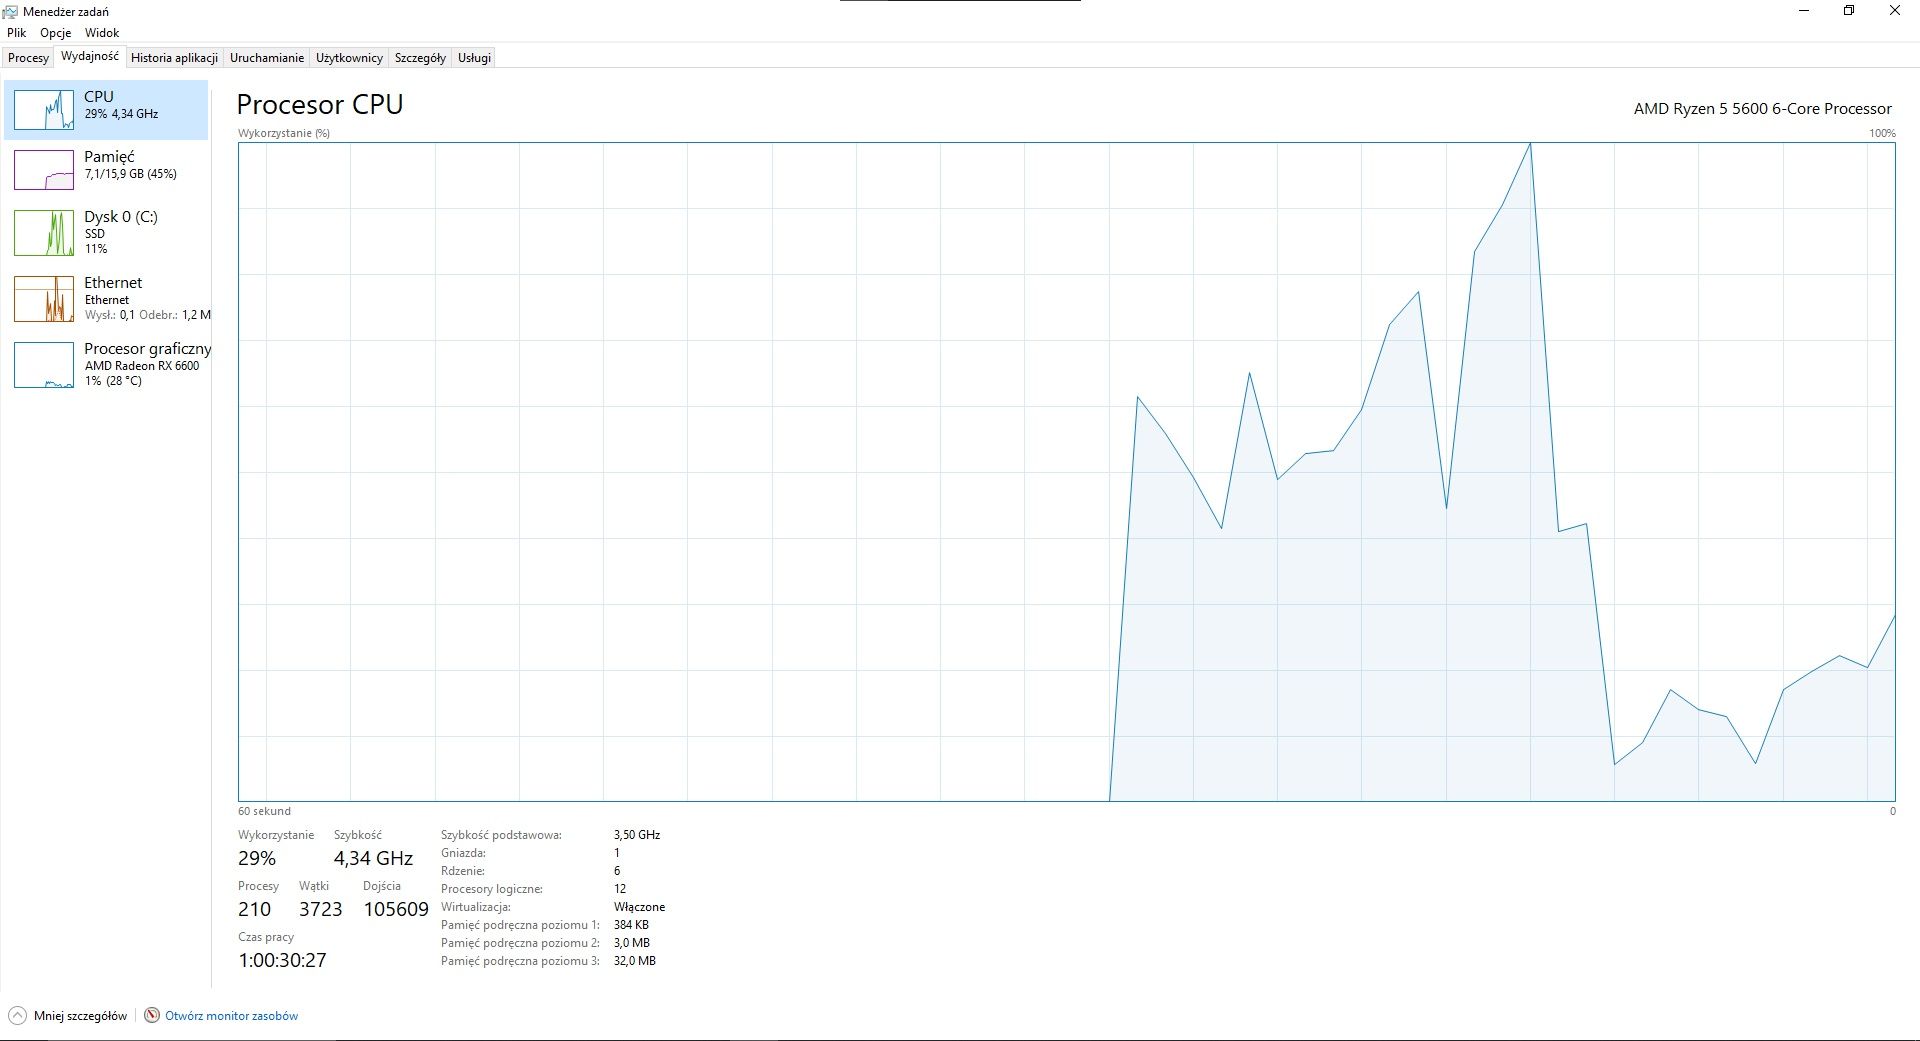Click the Szybkość value 4,34 GHz
The image size is (1920, 1041).
click(x=373, y=858)
